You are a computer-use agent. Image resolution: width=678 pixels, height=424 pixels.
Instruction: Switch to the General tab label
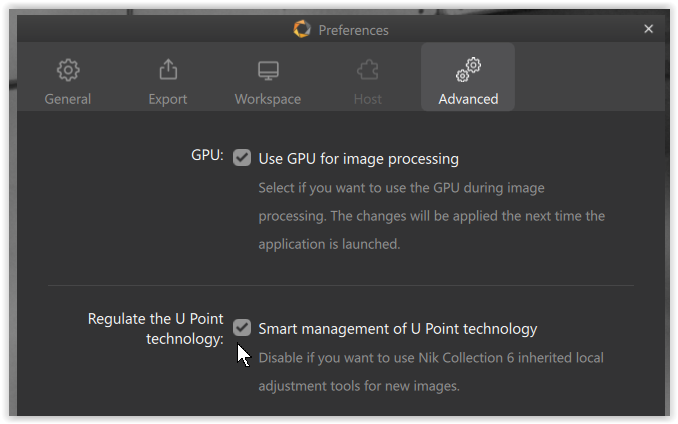coord(68,99)
